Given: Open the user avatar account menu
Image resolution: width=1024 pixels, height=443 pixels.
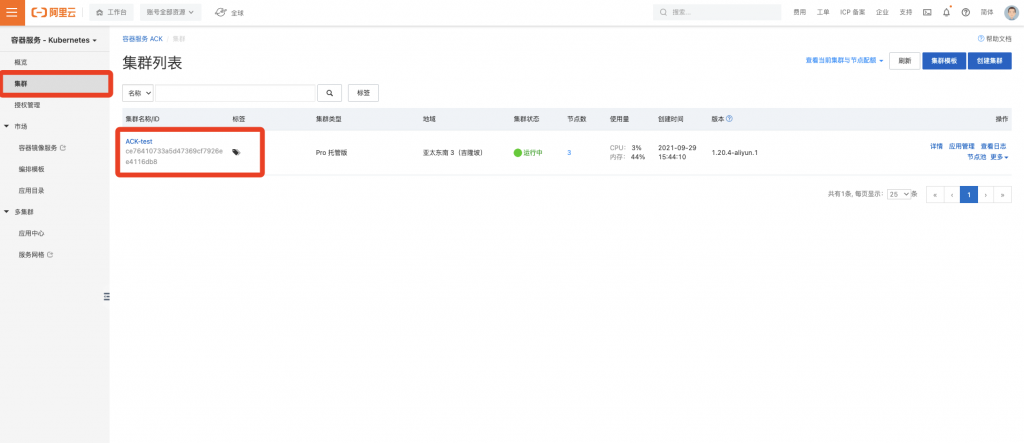Looking at the screenshot, I should coord(1010,12).
